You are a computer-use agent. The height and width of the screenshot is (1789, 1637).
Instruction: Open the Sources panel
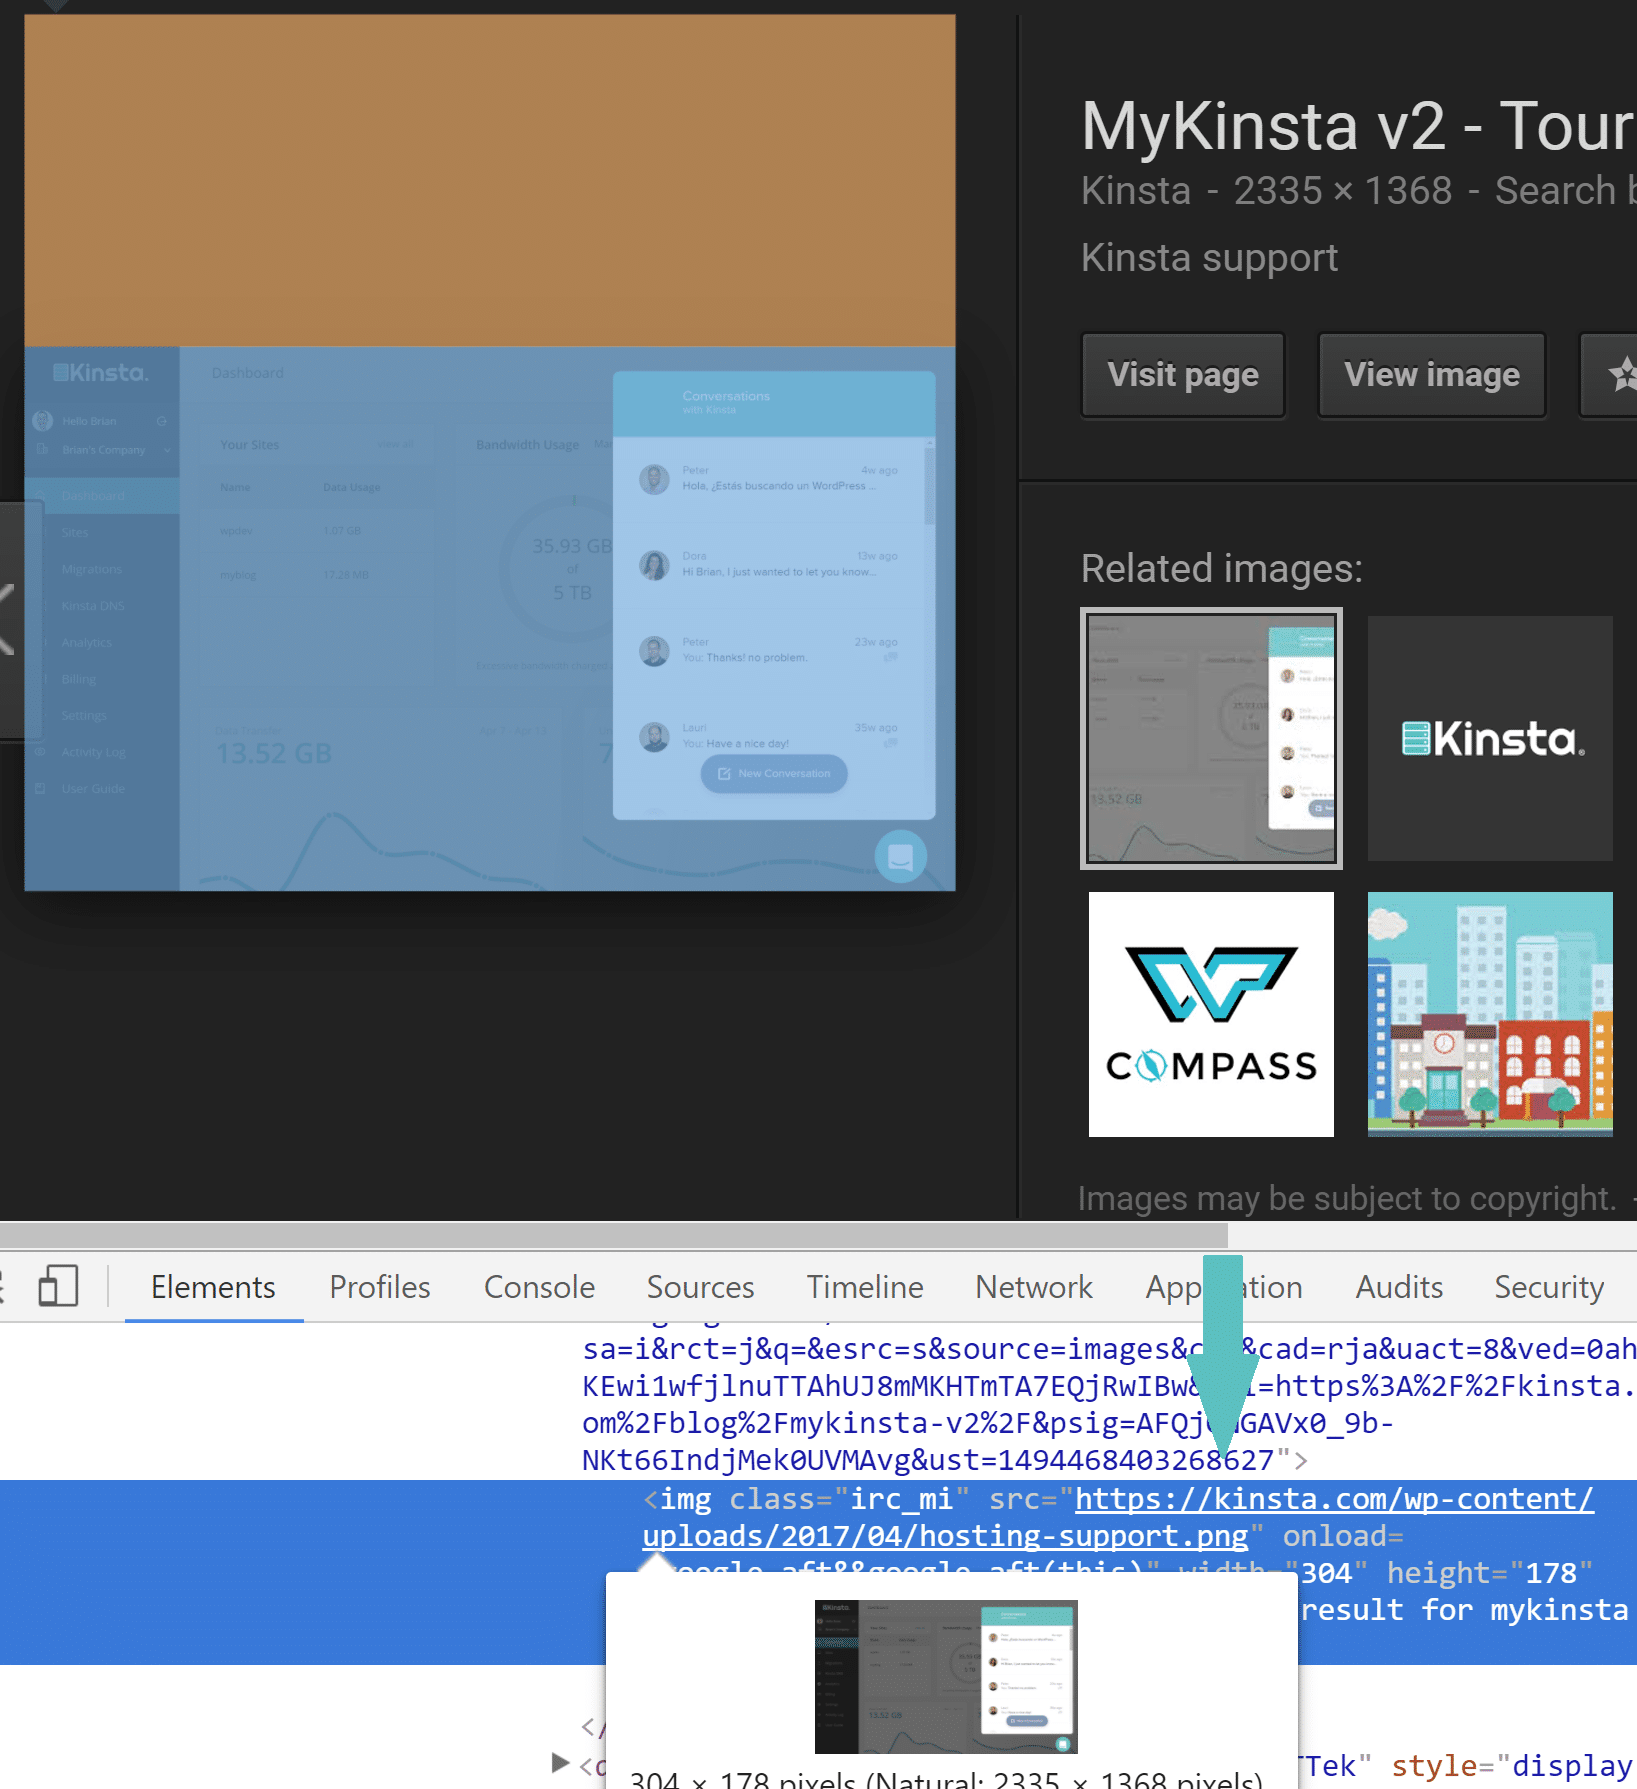point(700,1287)
